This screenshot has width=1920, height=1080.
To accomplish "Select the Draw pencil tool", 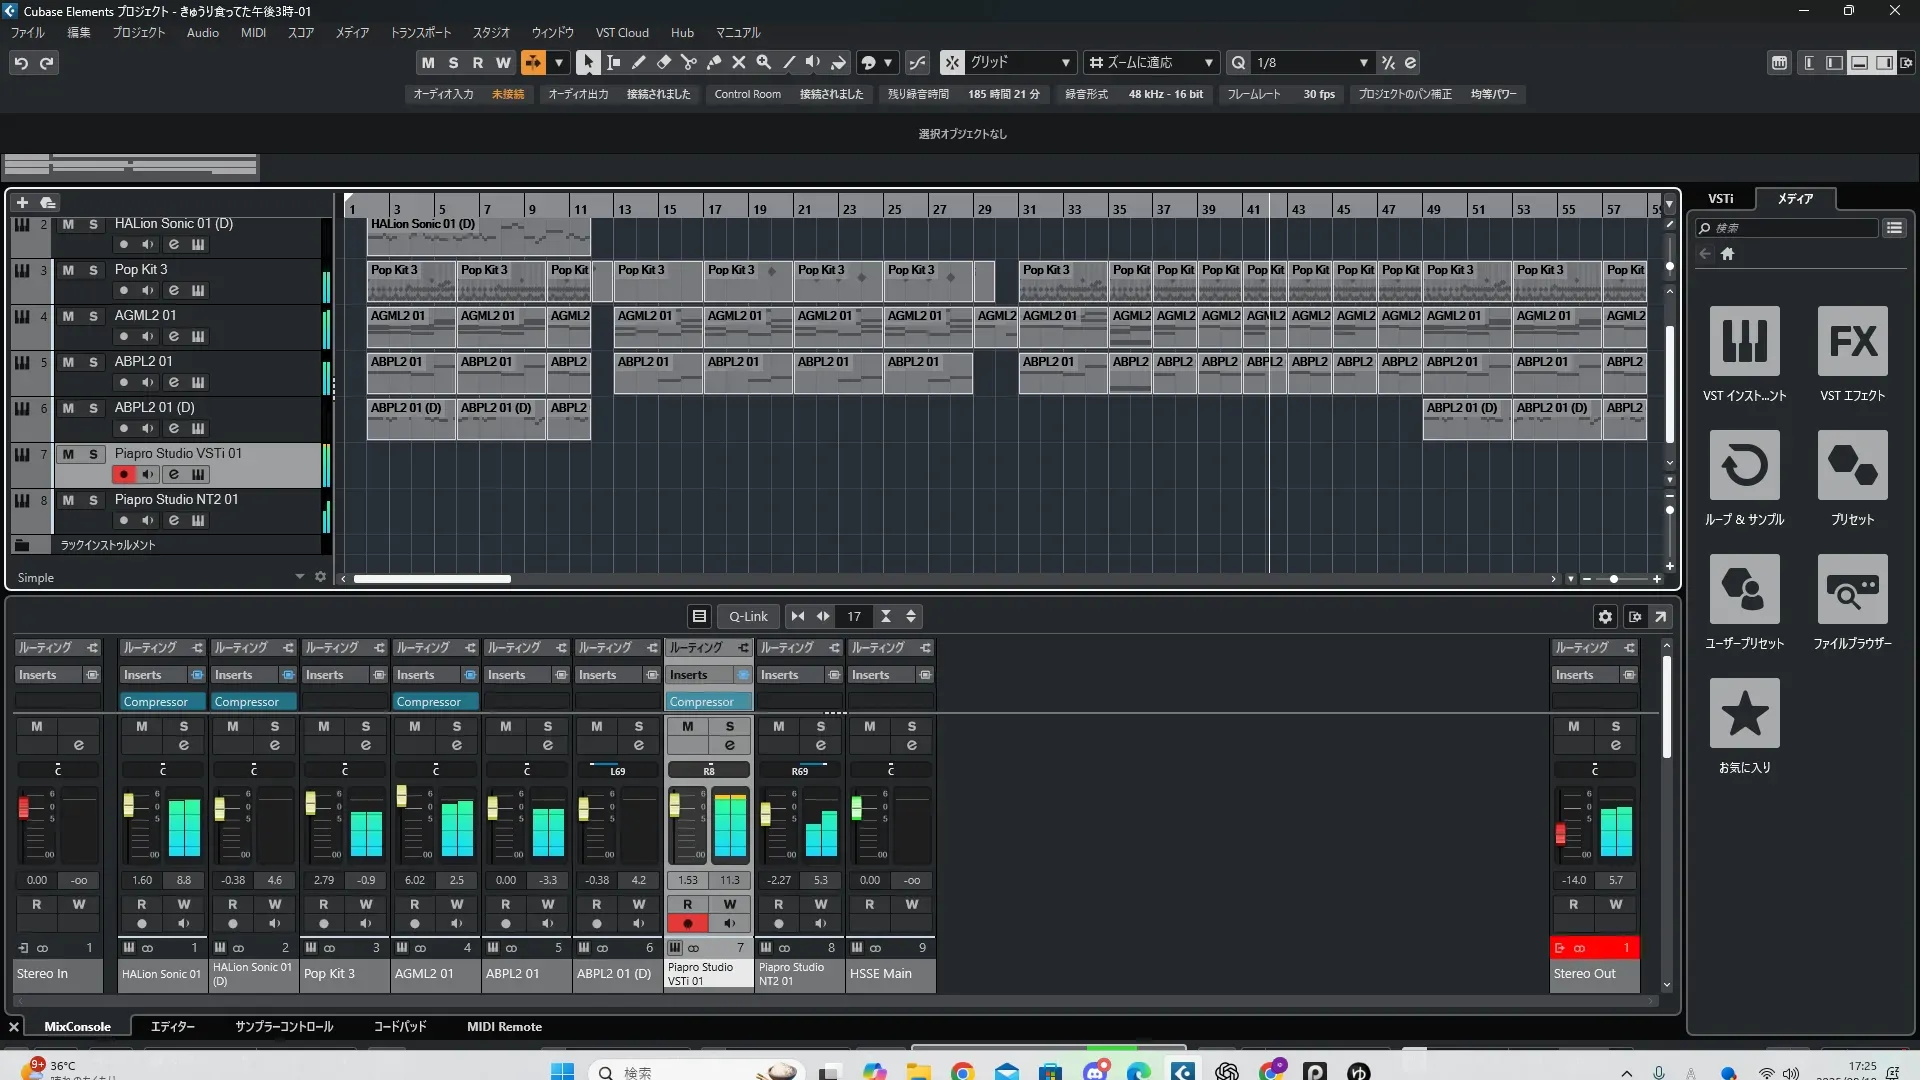I will click(638, 63).
